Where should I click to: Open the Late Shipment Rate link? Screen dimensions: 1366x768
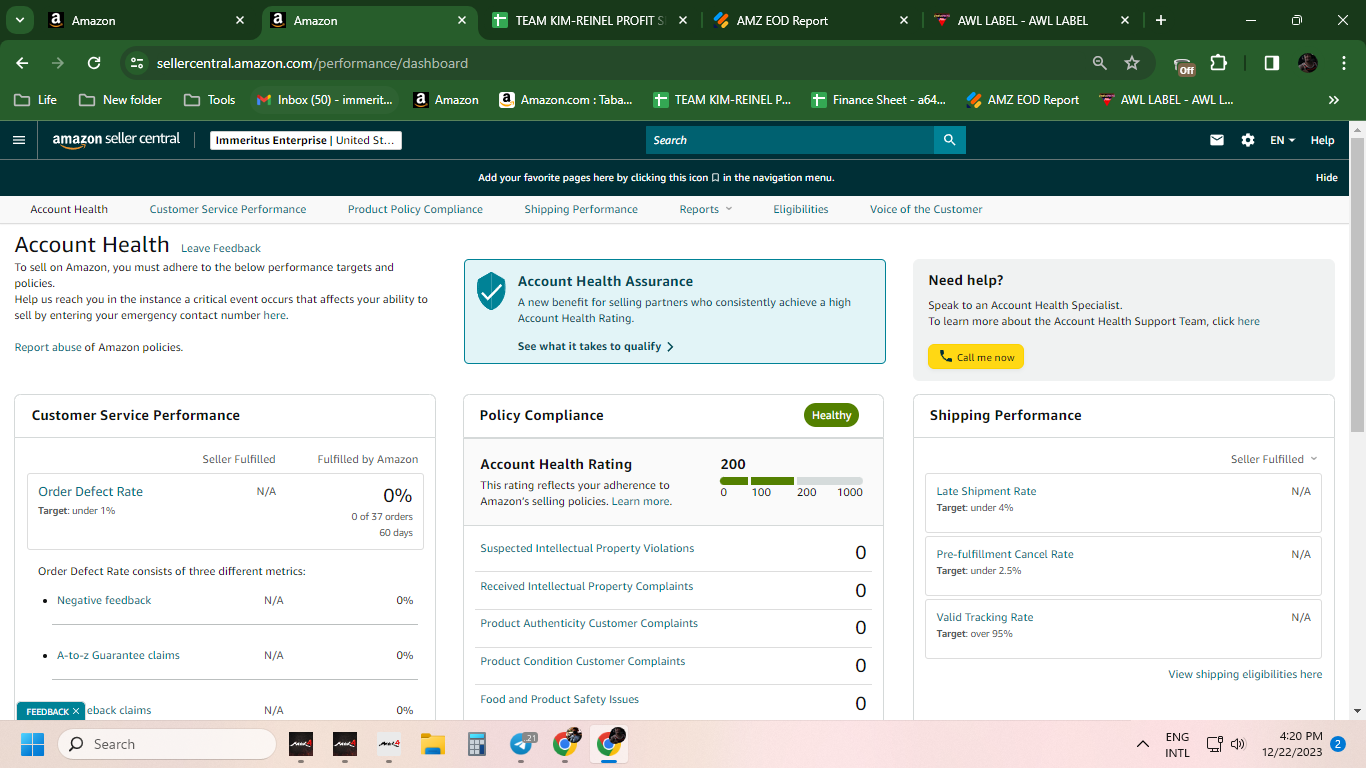(986, 491)
